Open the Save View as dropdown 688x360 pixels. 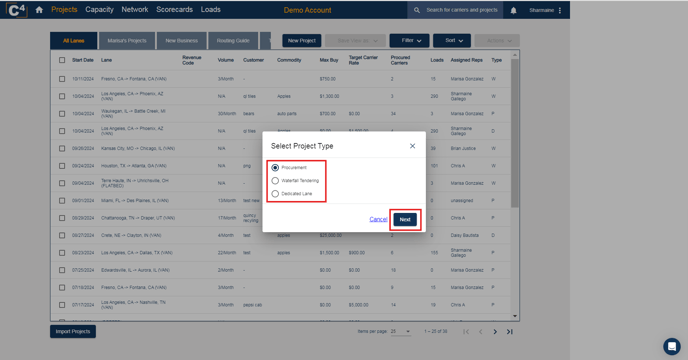[355, 40]
